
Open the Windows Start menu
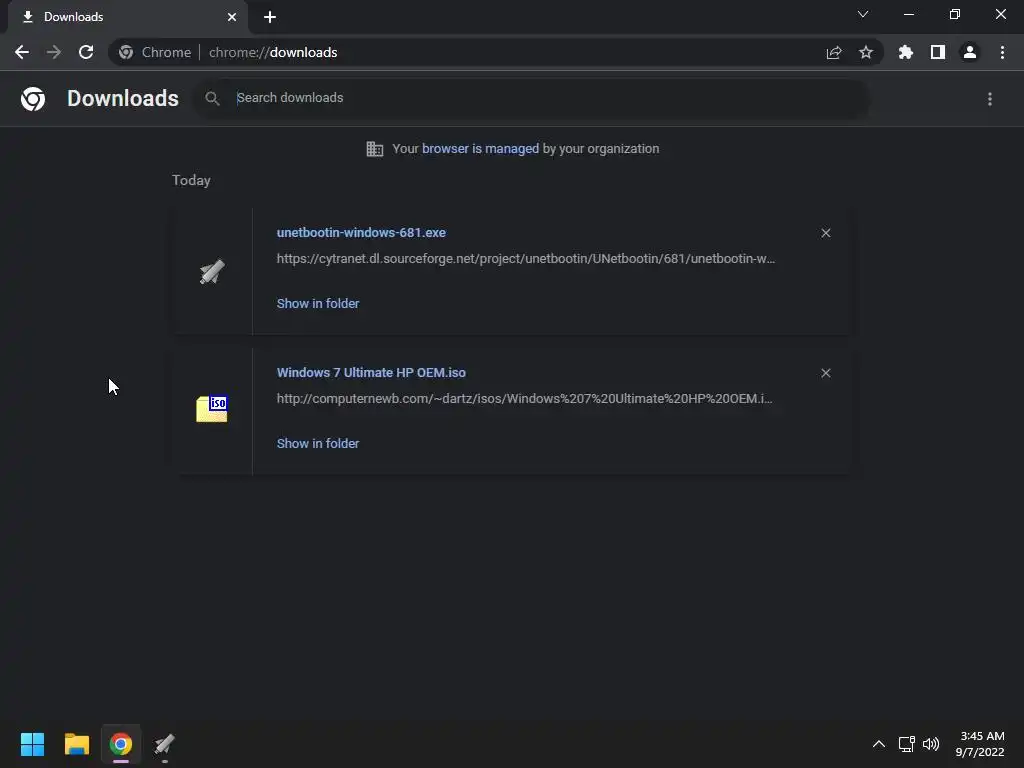click(32, 744)
